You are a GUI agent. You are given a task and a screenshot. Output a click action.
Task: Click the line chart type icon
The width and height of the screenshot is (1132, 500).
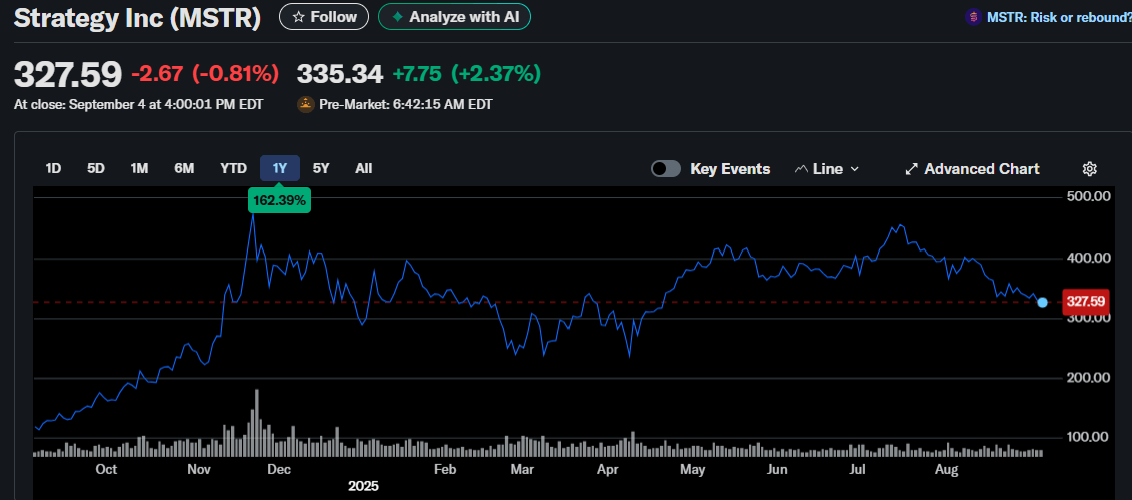point(801,169)
